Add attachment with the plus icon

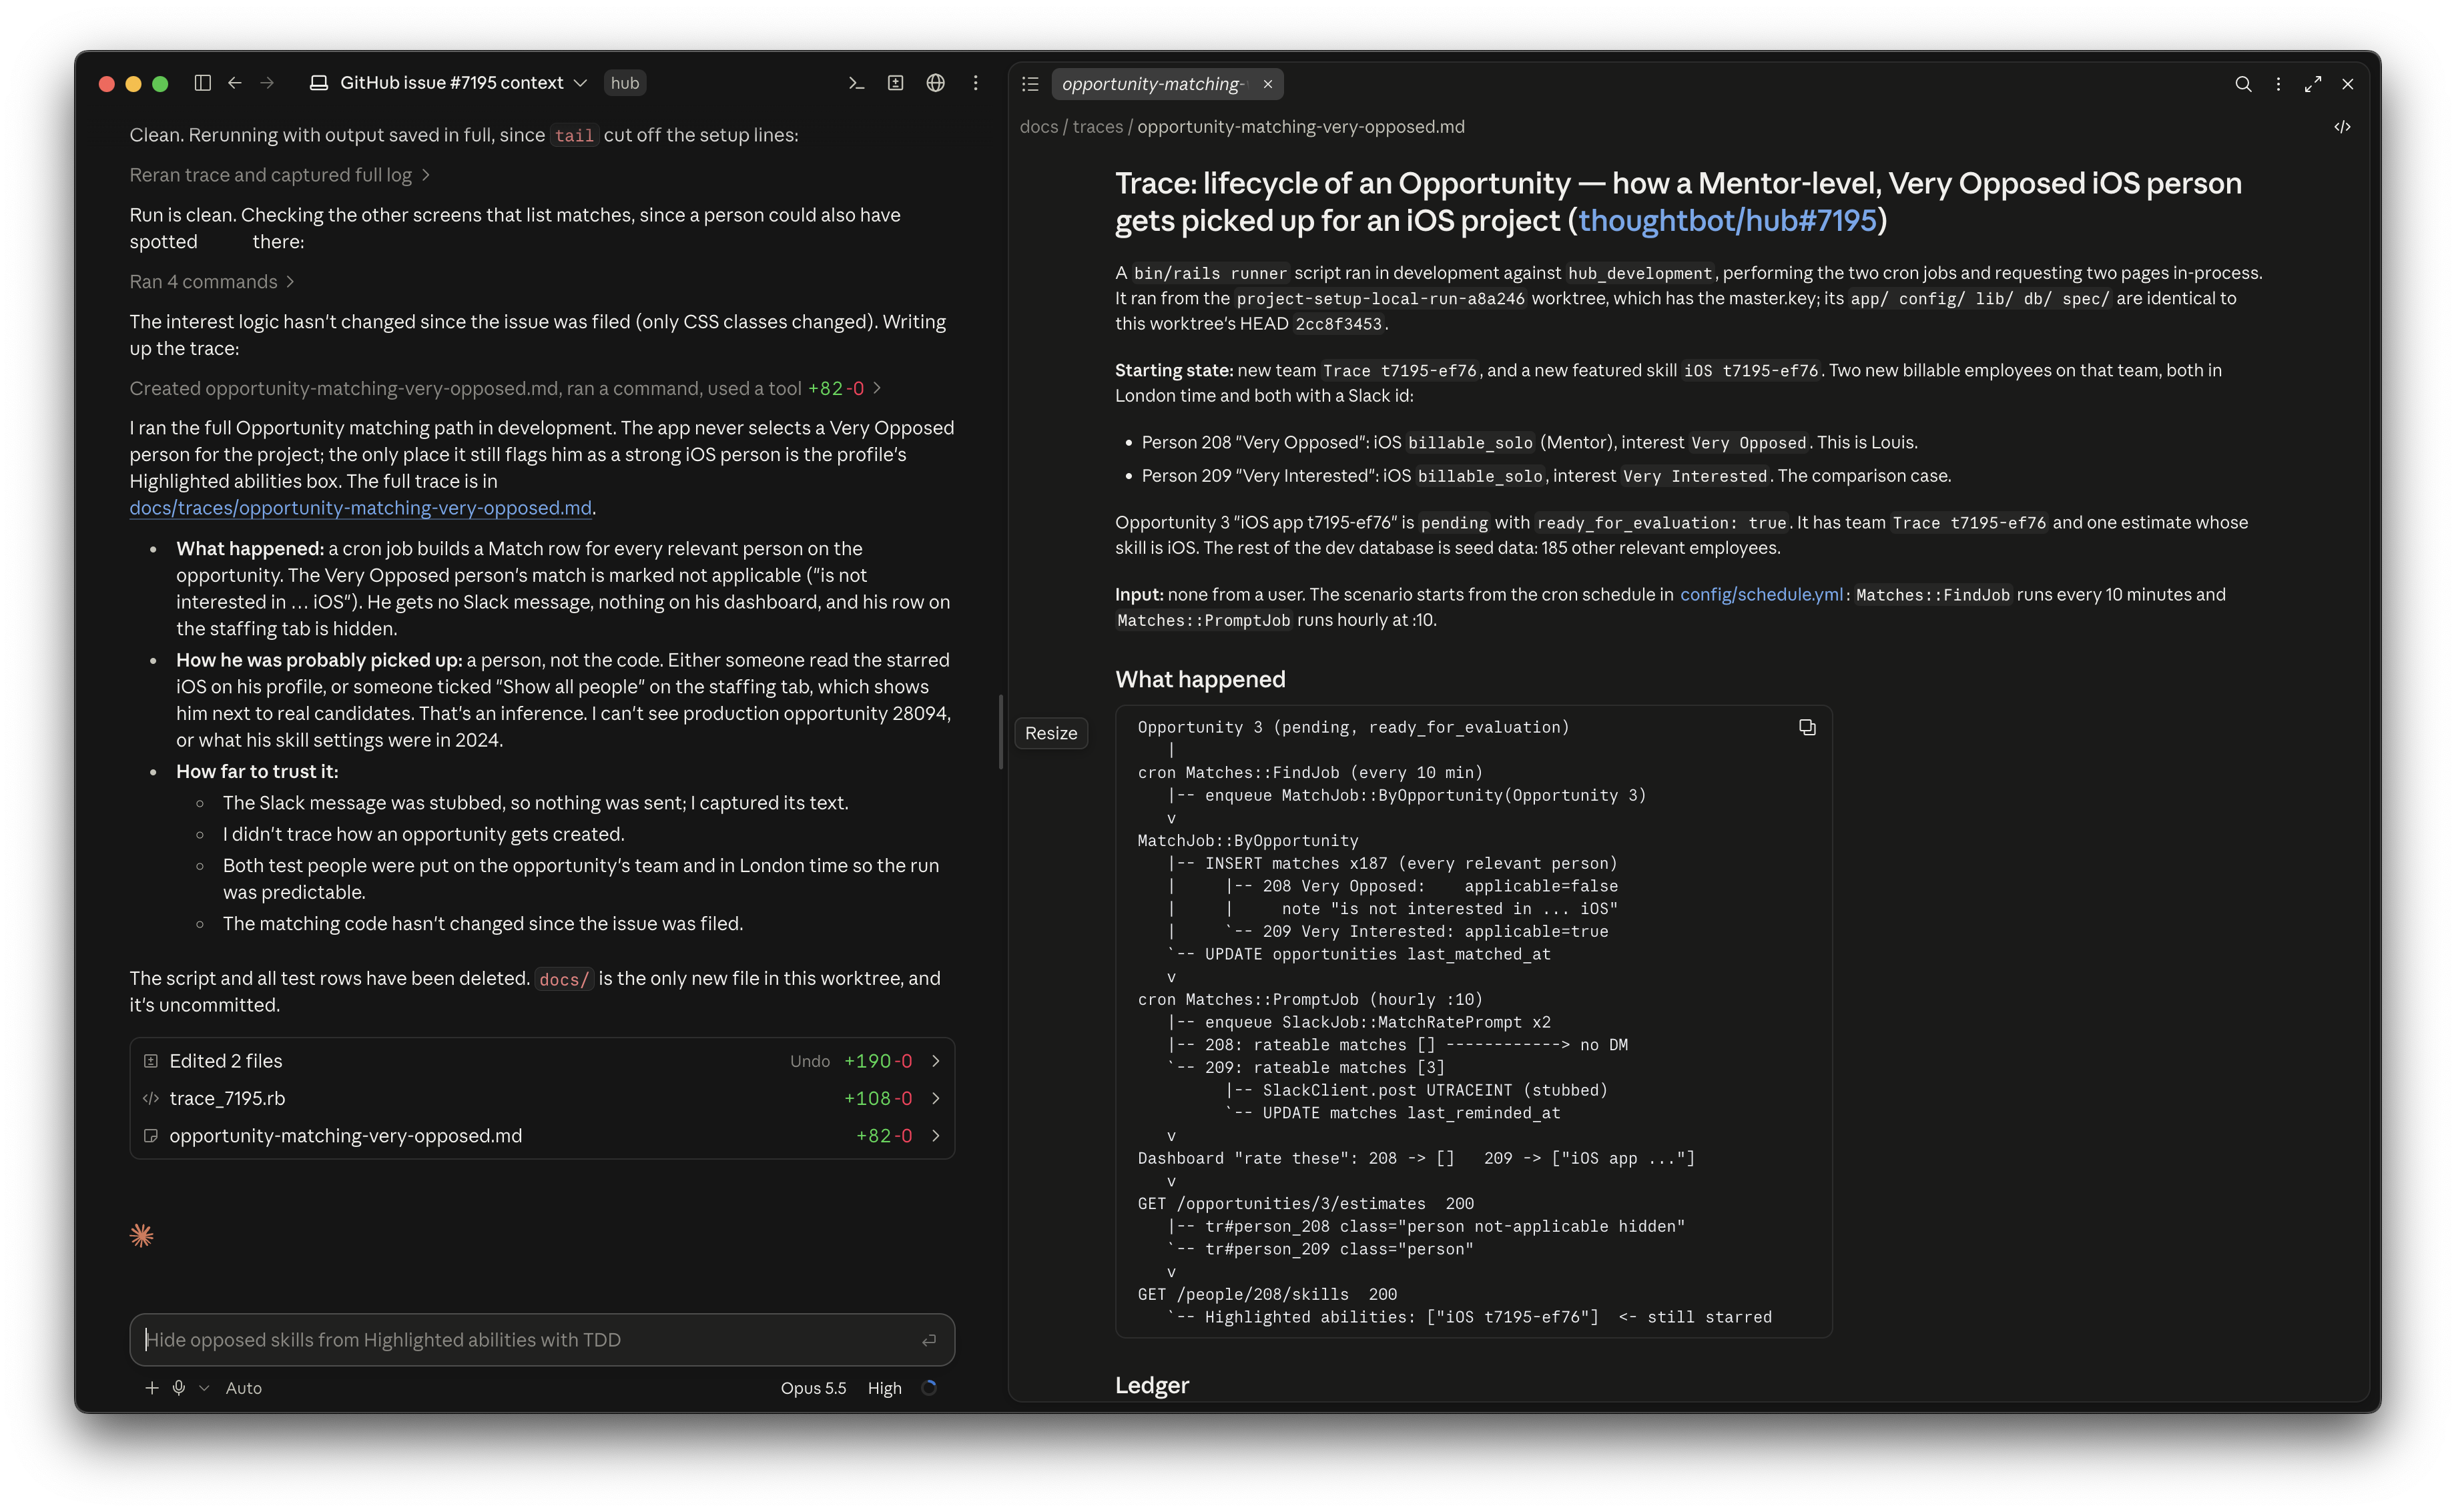[152, 1388]
